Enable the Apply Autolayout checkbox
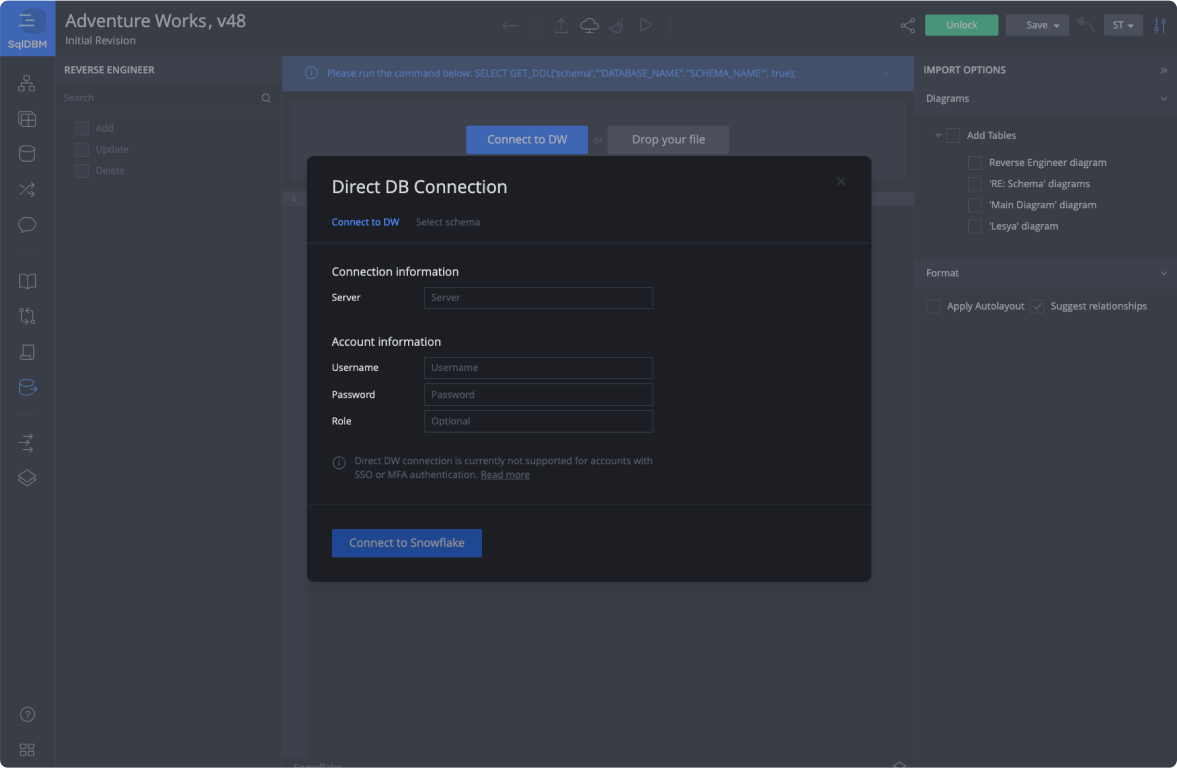Screen dimensions: 1177x768 [x=933, y=306]
